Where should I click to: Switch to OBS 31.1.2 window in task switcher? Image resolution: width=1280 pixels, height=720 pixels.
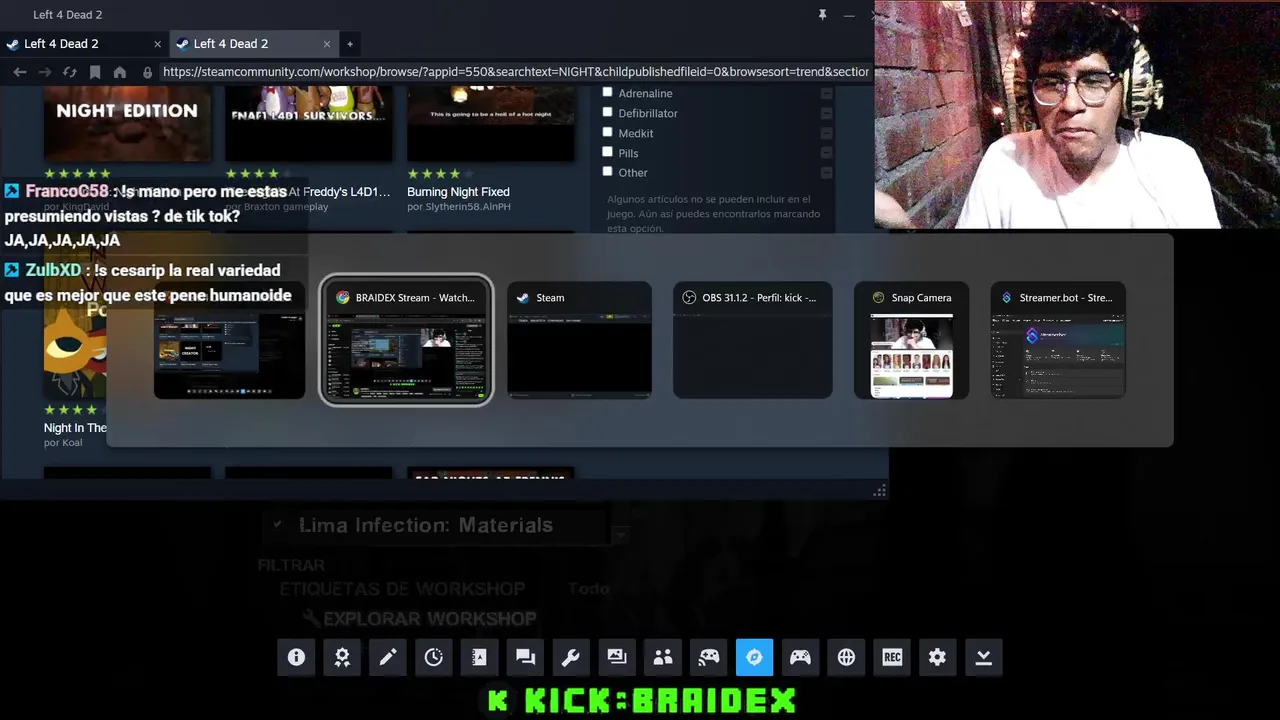click(752, 340)
